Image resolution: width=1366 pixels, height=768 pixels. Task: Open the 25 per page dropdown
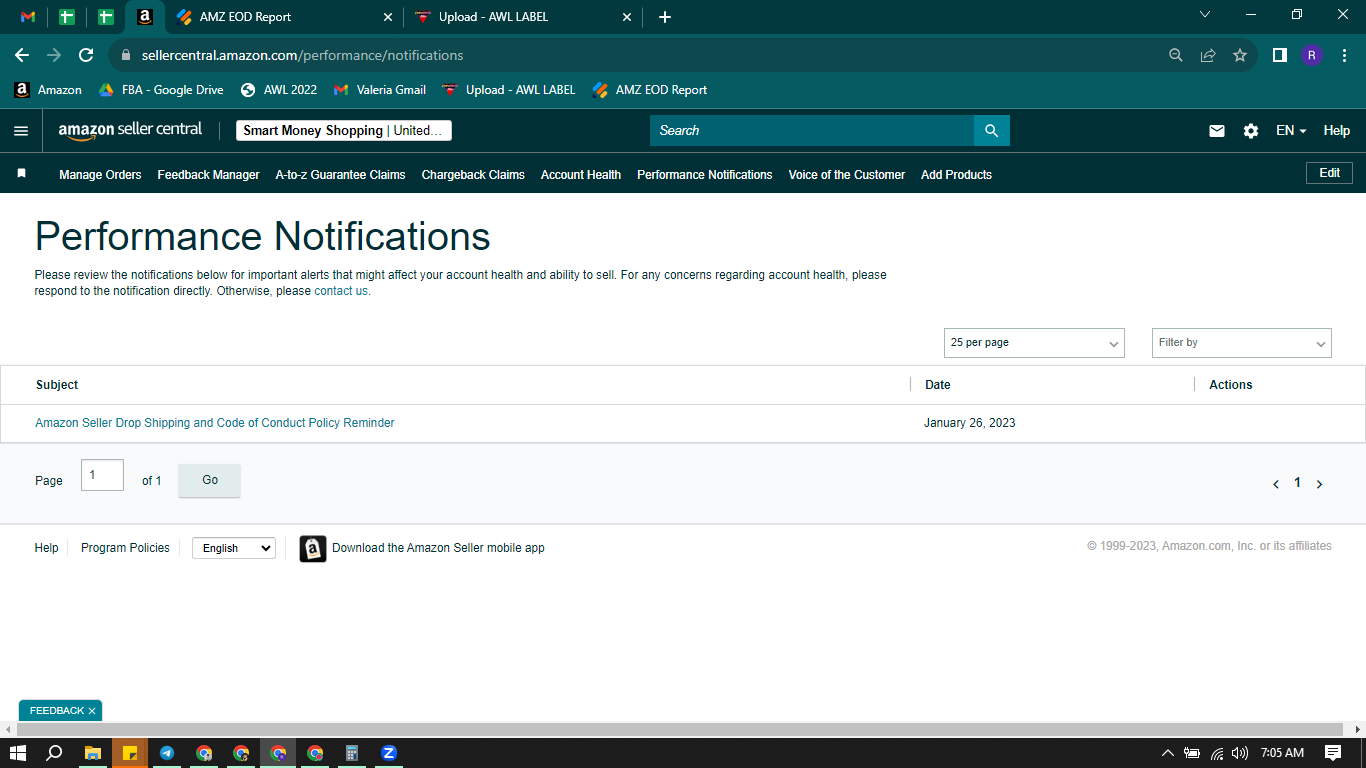[1034, 343]
